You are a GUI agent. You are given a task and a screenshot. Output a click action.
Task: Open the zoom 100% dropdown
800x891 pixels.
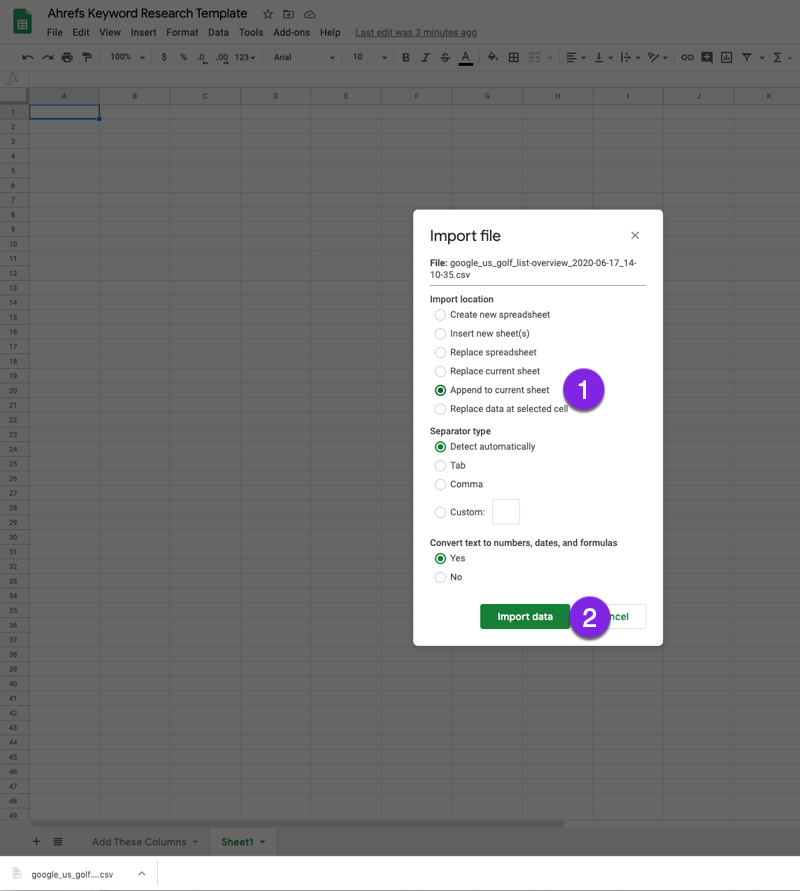(127, 57)
